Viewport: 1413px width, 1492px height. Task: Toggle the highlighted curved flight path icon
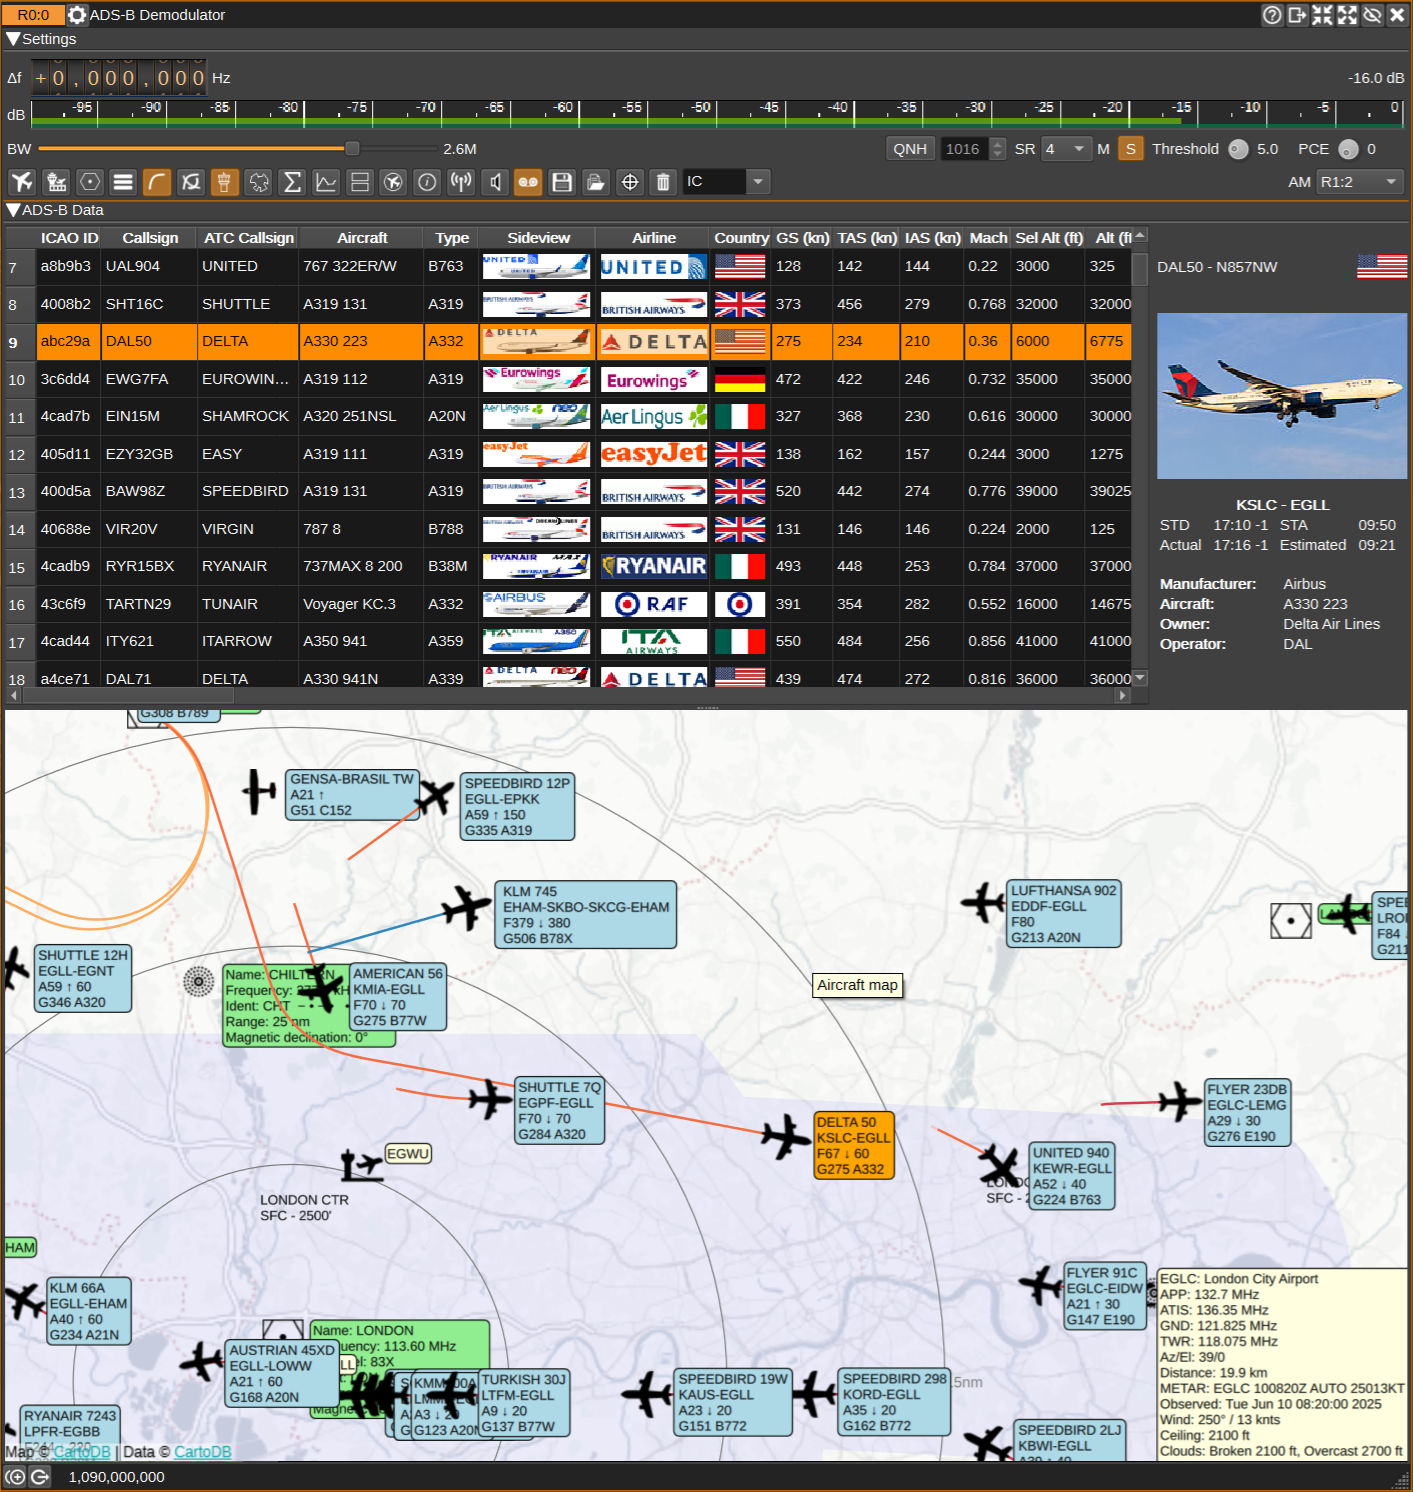(157, 182)
